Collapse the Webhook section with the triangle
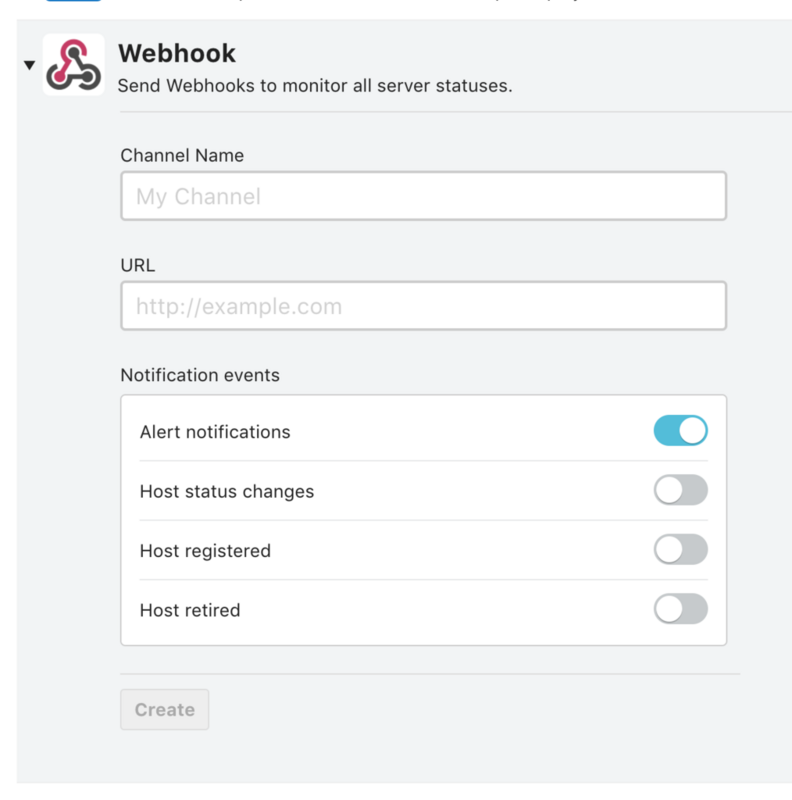This screenshot has width=792, height=800. (30, 65)
